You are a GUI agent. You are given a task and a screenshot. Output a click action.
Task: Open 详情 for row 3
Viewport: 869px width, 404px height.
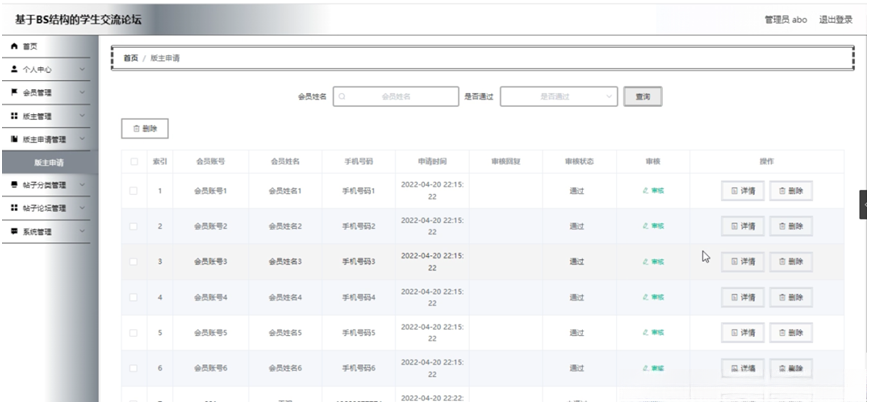[743, 262]
